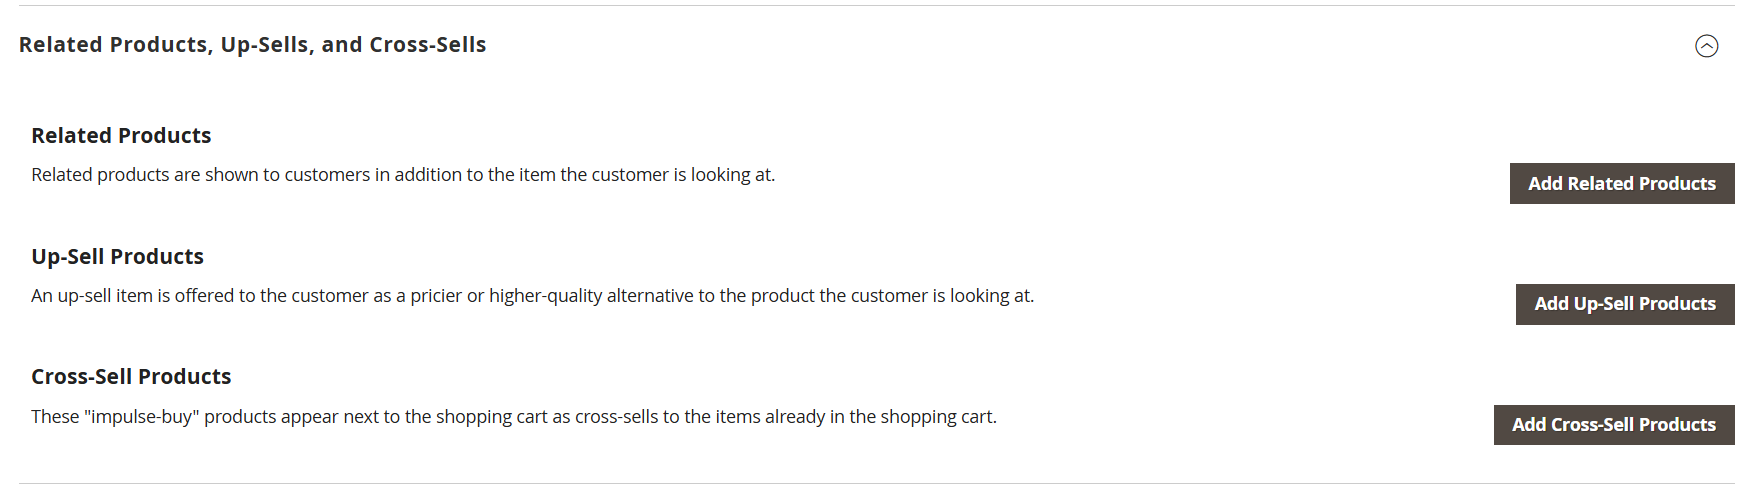The width and height of the screenshot is (1752, 491).
Task: Click the sentence beginning "An up-sell item is offered"
Action: click(532, 296)
